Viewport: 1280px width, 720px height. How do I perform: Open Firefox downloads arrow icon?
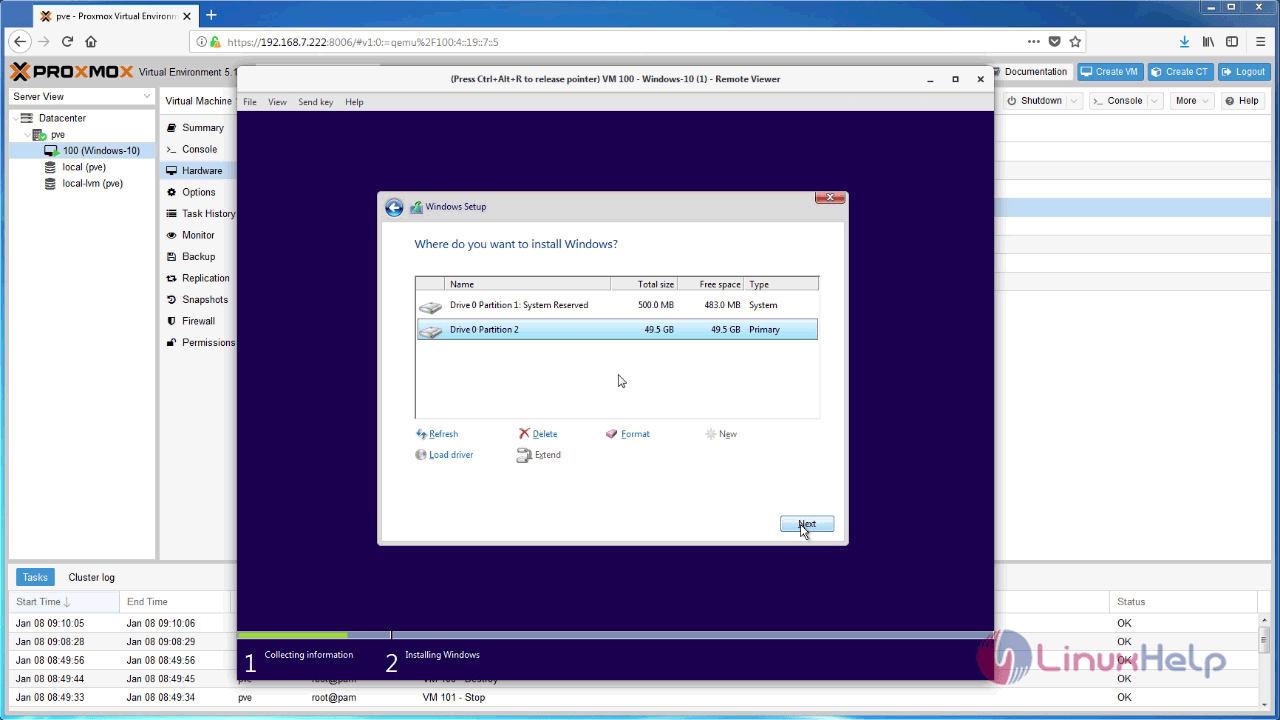(1184, 42)
